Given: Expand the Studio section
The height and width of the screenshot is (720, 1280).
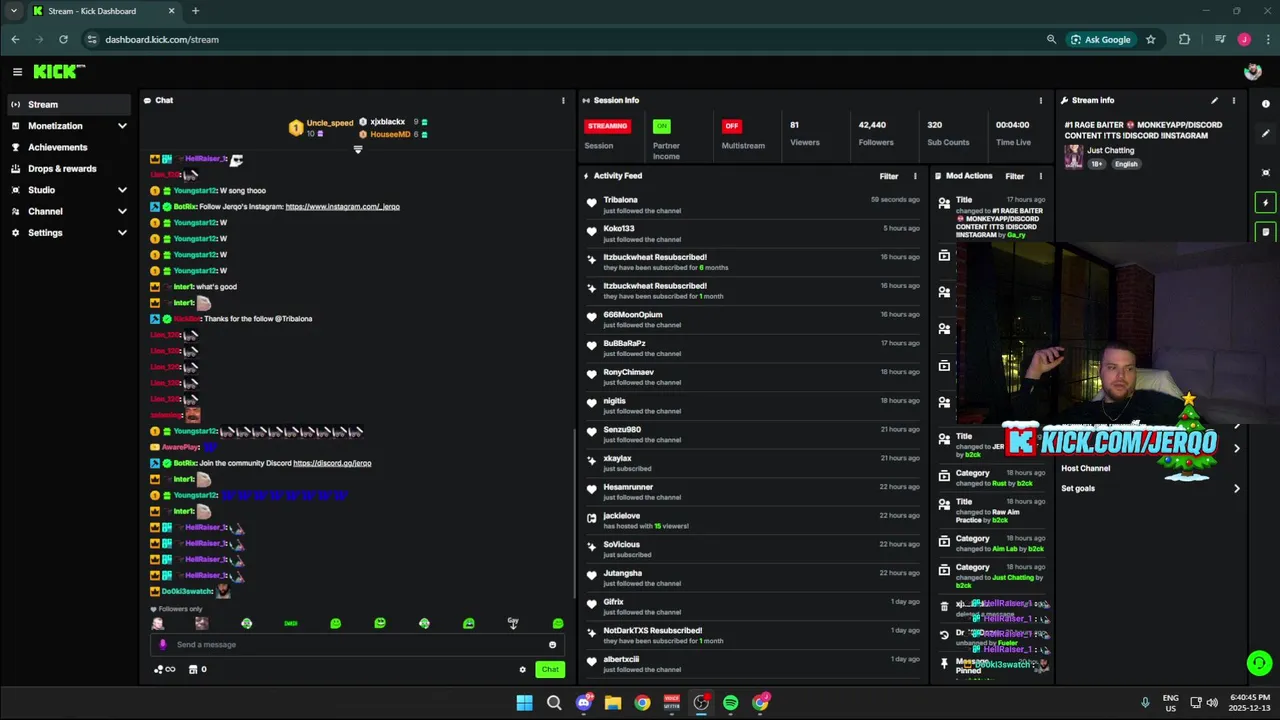Looking at the screenshot, I should click(68, 190).
